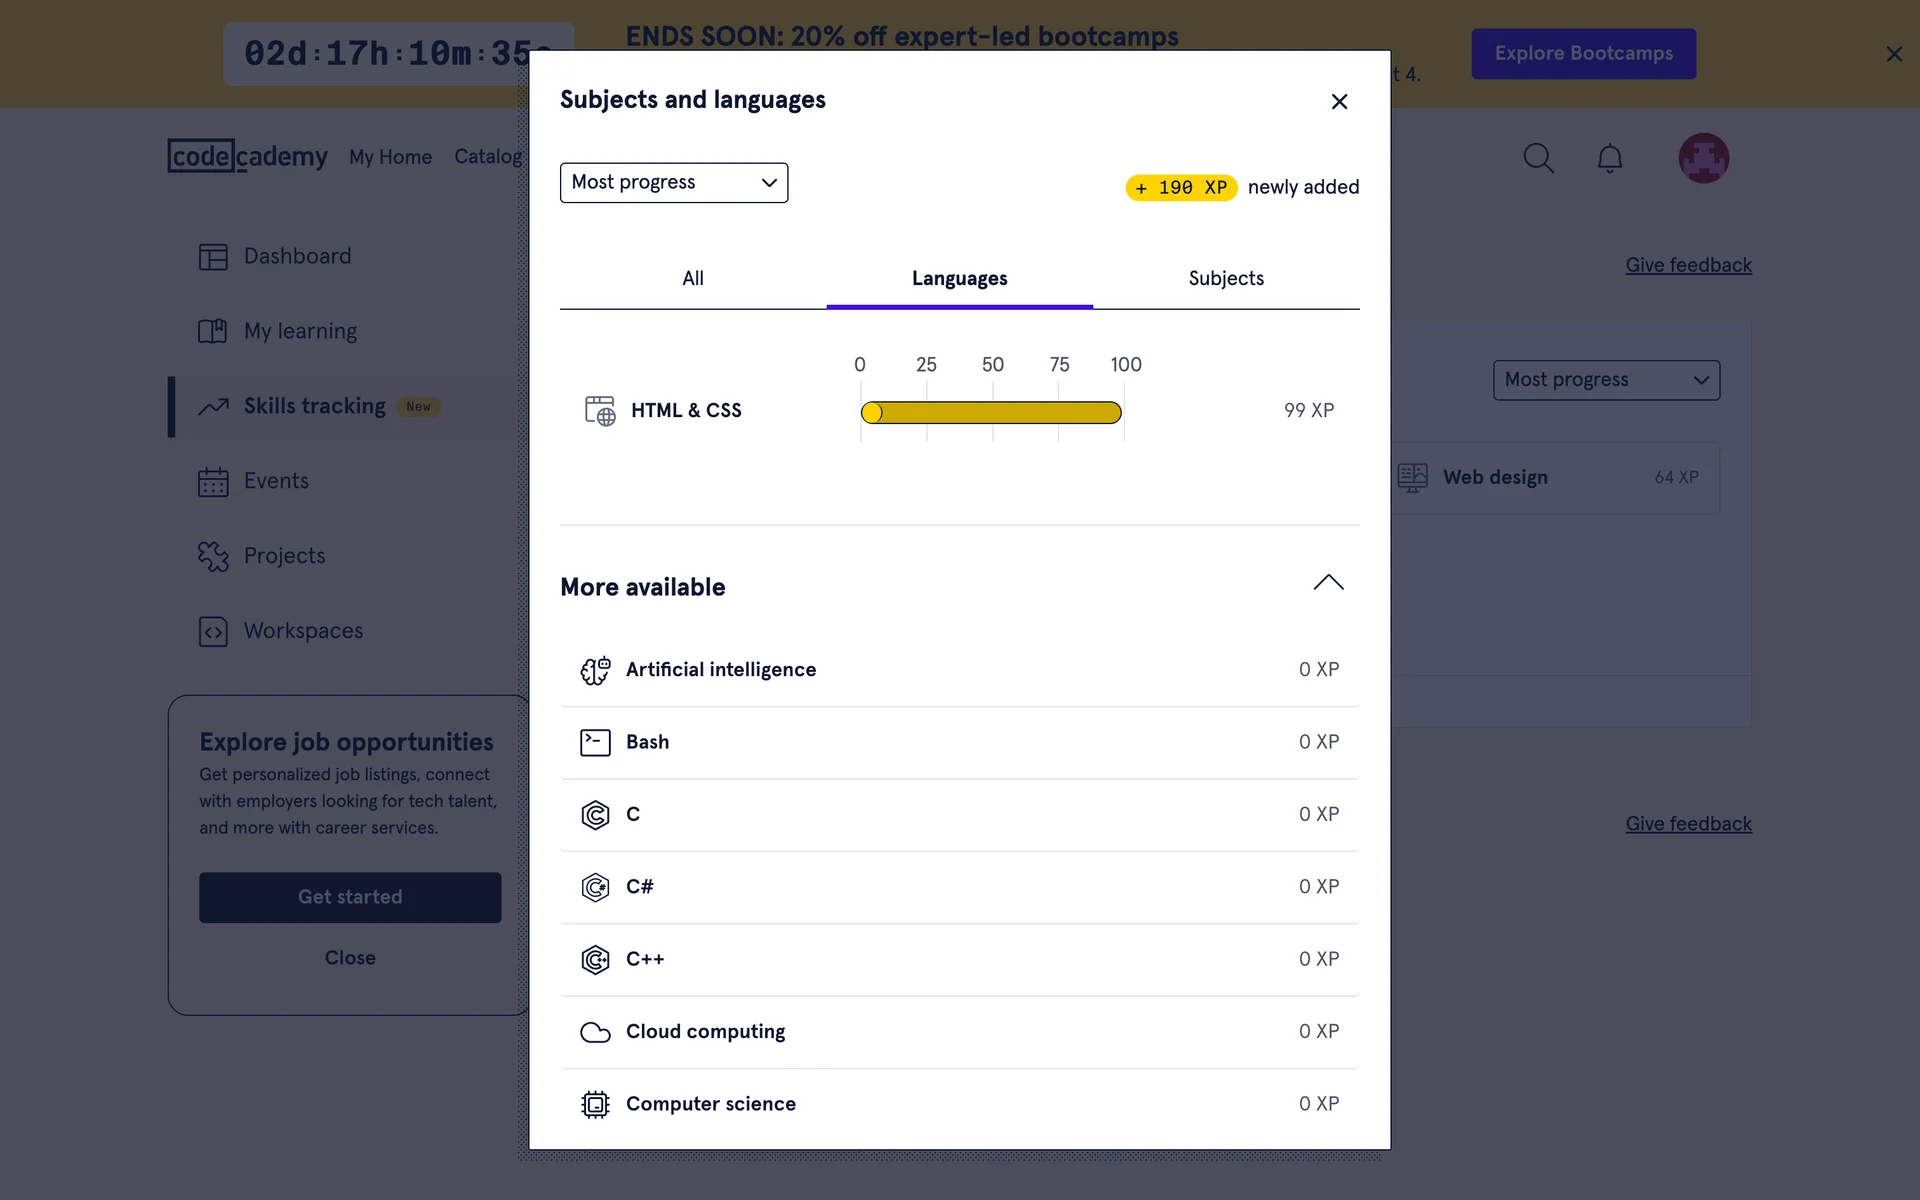
Task: Click the HTML & CSS progress bar
Action: (990, 412)
